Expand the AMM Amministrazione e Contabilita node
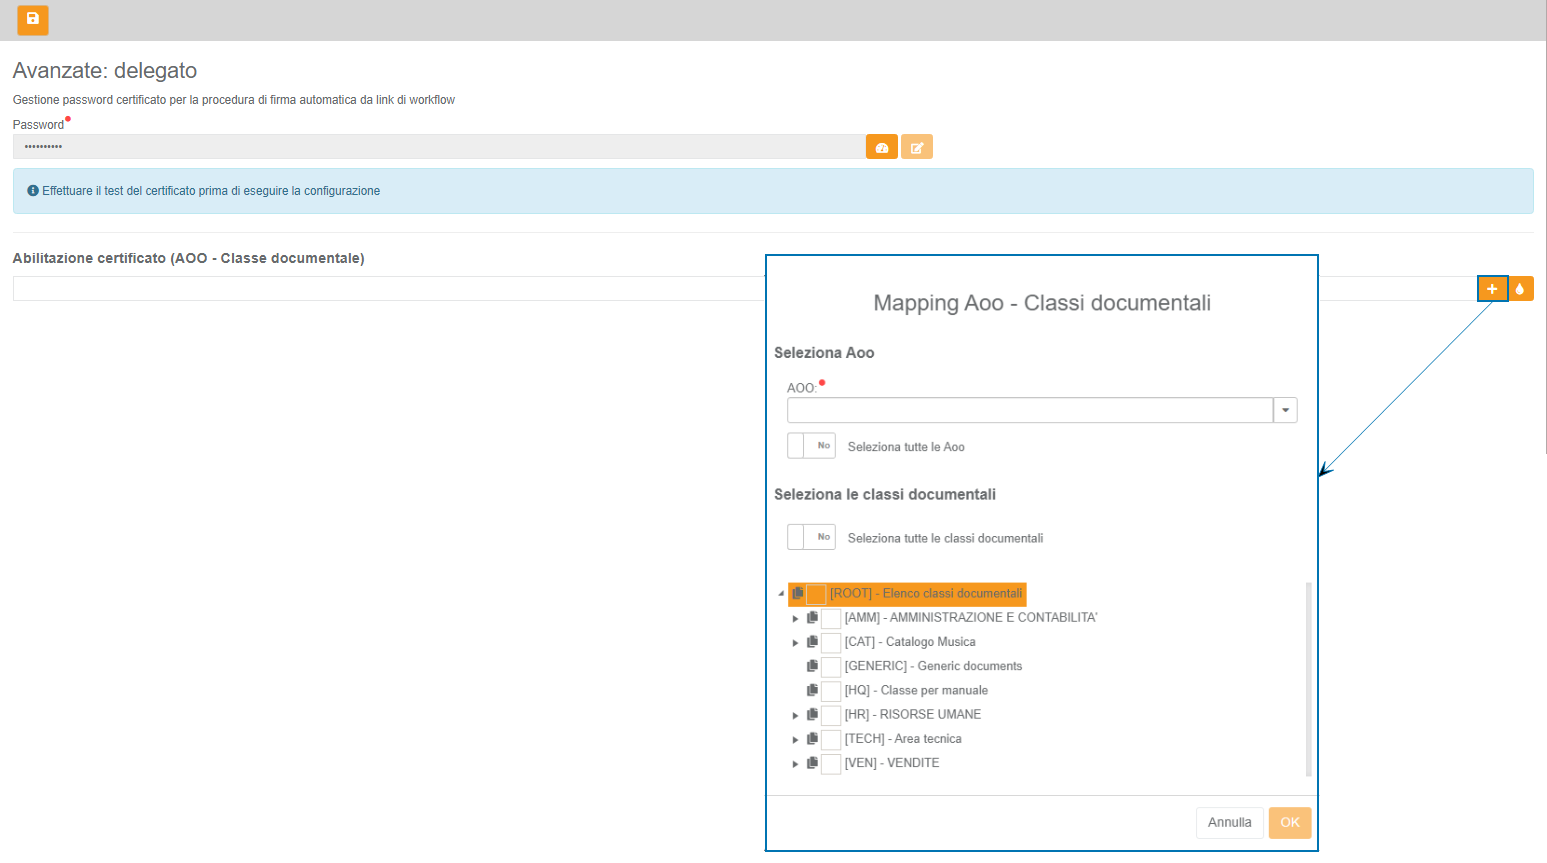1547x863 pixels. (x=796, y=619)
